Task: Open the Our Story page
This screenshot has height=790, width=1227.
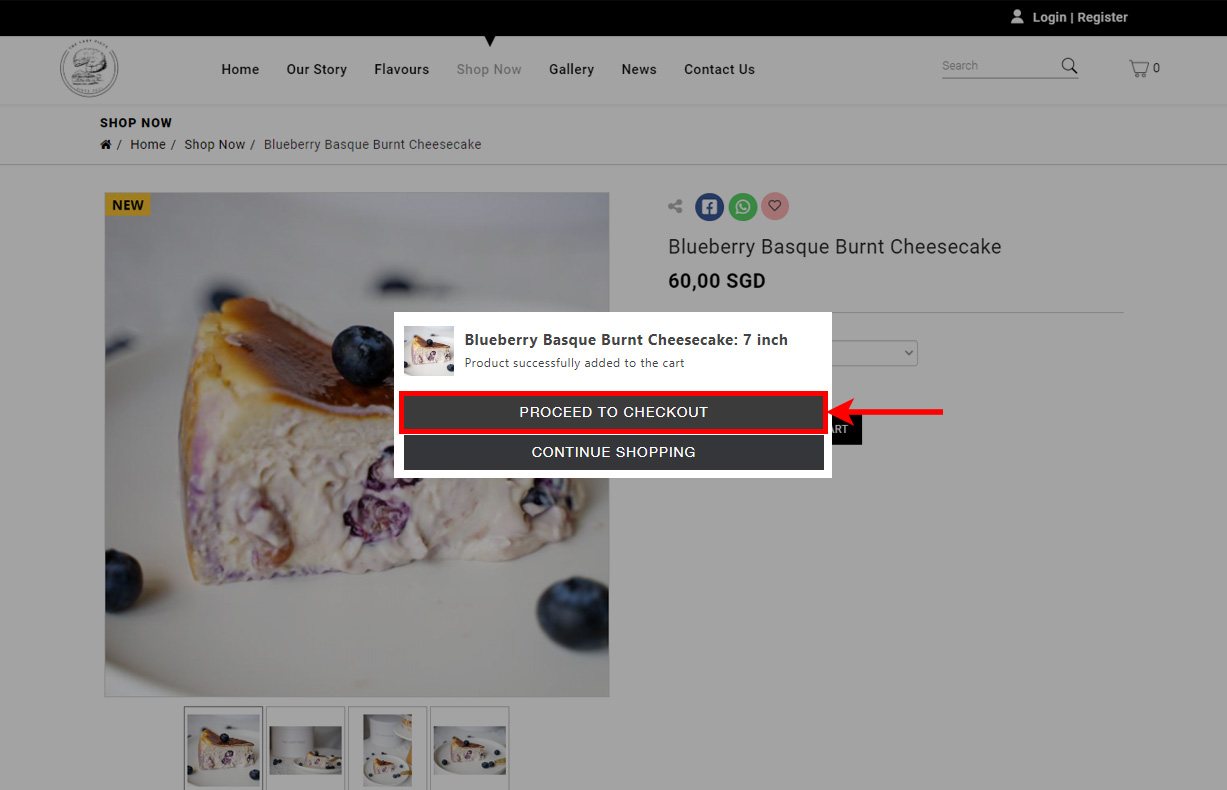Action: (x=317, y=69)
